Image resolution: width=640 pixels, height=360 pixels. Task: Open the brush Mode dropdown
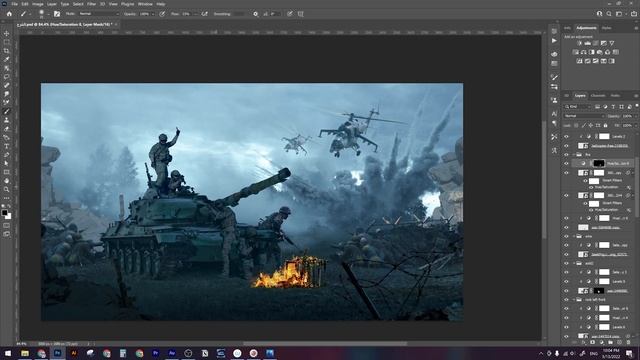pos(98,14)
